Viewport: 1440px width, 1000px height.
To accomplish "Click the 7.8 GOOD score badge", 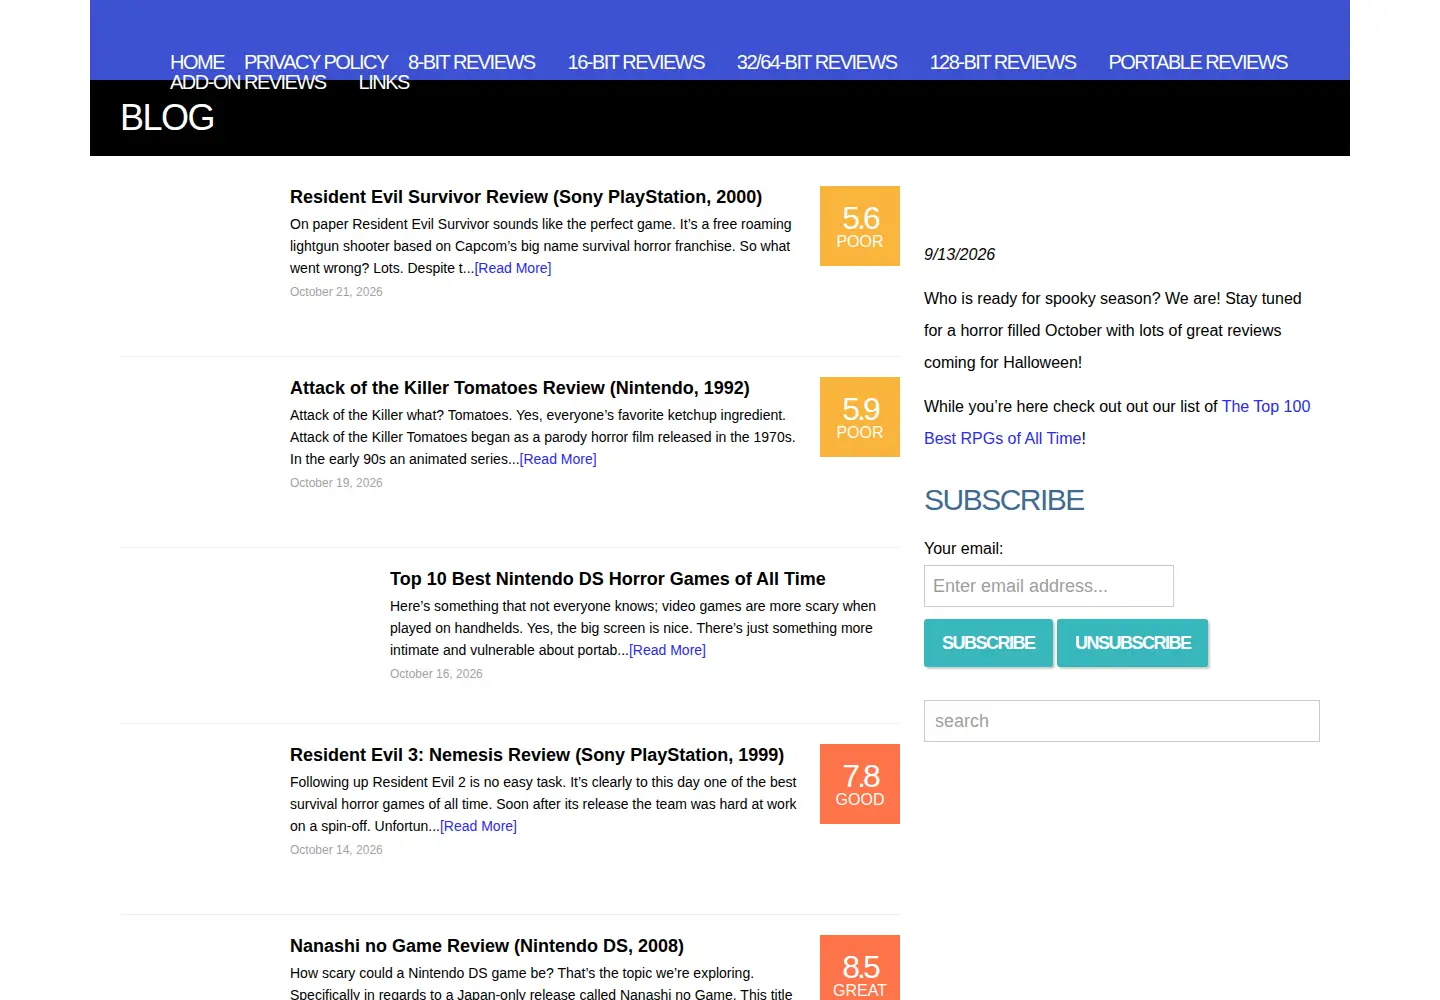I will pos(860,784).
